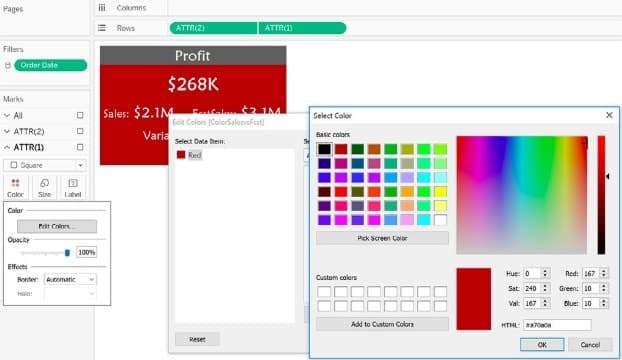Click the Val value field

(532, 303)
